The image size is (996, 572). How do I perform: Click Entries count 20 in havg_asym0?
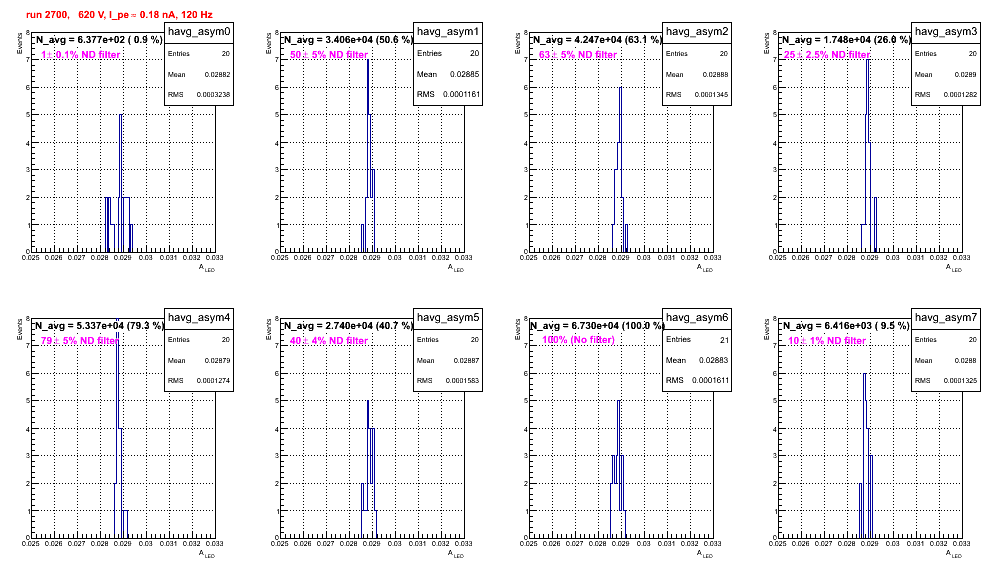[226, 54]
